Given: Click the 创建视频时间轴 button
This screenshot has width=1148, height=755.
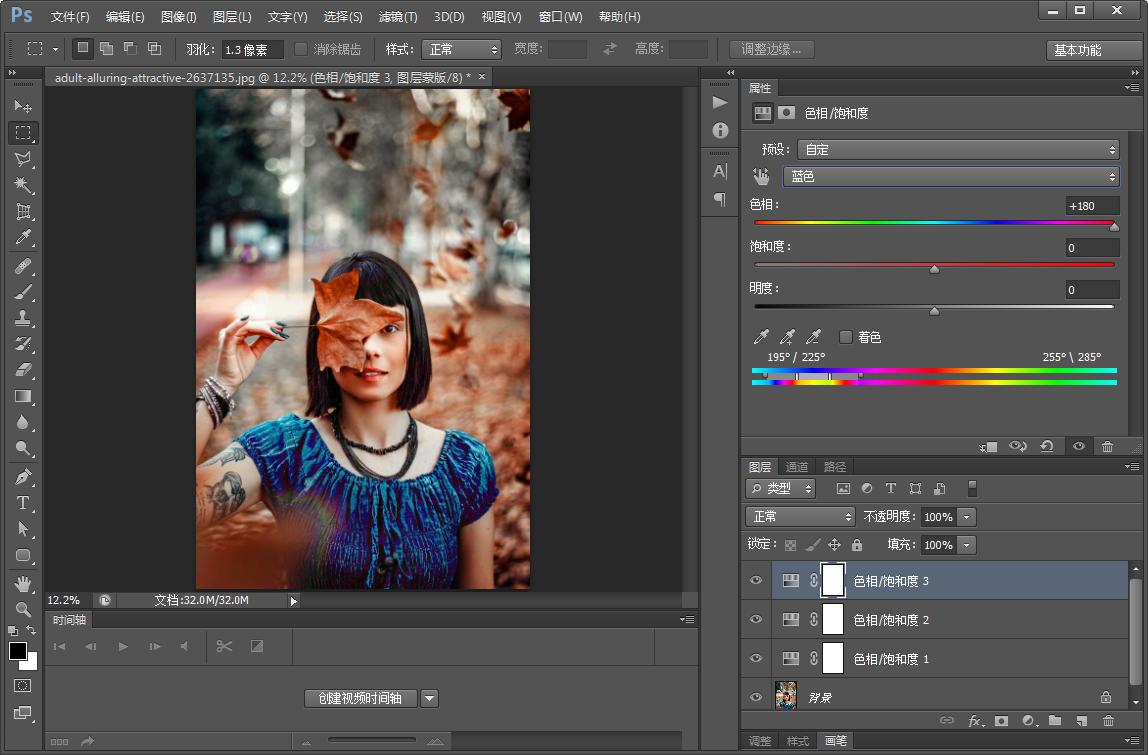Looking at the screenshot, I should point(360,698).
